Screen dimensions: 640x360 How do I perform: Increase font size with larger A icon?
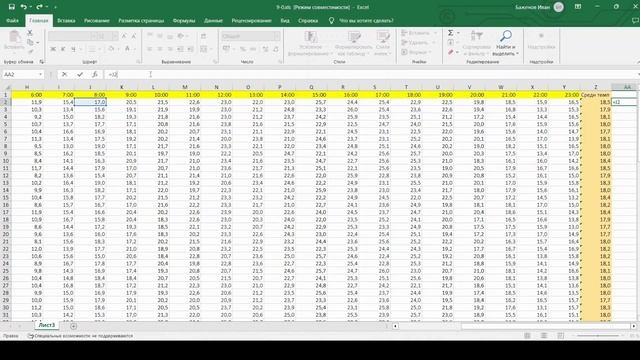(124, 36)
